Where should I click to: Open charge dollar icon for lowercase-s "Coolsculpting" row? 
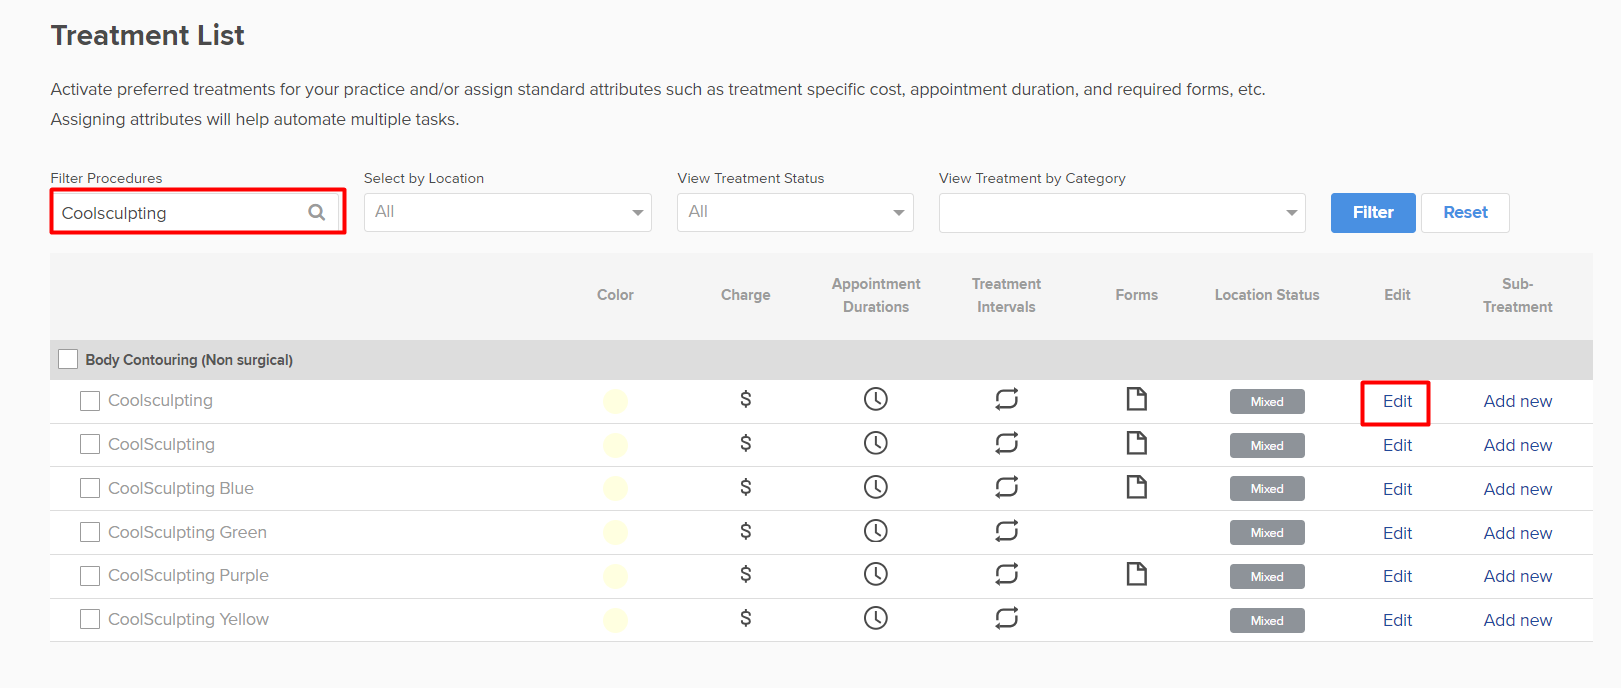pyautogui.click(x=745, y=399)
